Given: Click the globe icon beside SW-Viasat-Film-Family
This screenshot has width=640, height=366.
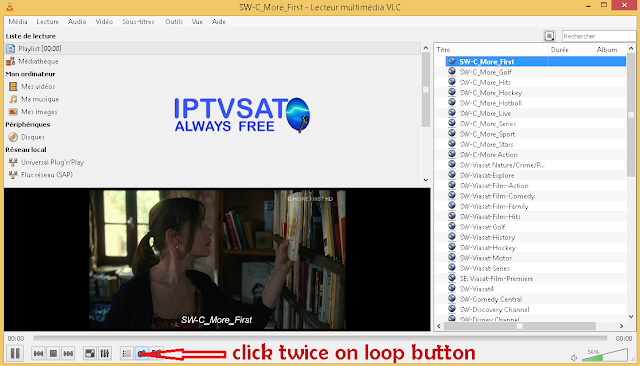Looking at the screenshot, I should [451, 206].
